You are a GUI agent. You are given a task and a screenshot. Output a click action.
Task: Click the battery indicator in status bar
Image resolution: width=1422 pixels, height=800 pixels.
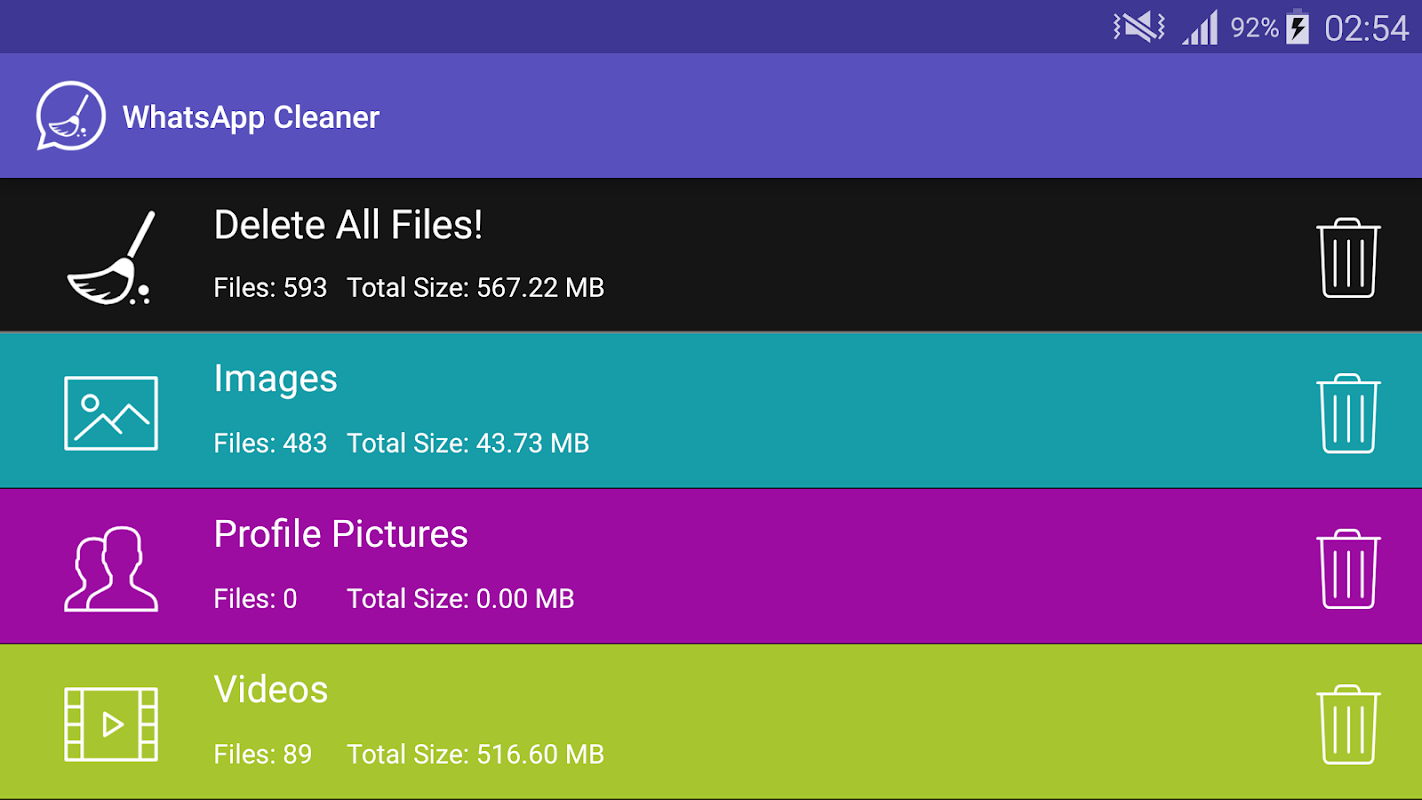1297,27
